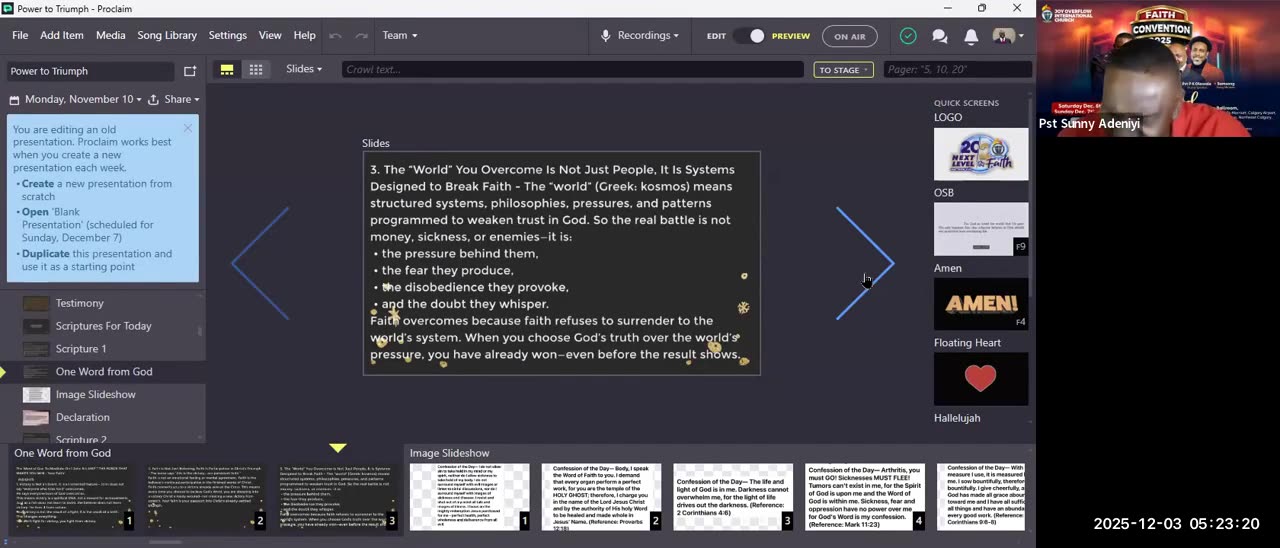The height and width of the screenshot is (548, 1280).
Task: Open the Media menu
Action: coord(111,35)
